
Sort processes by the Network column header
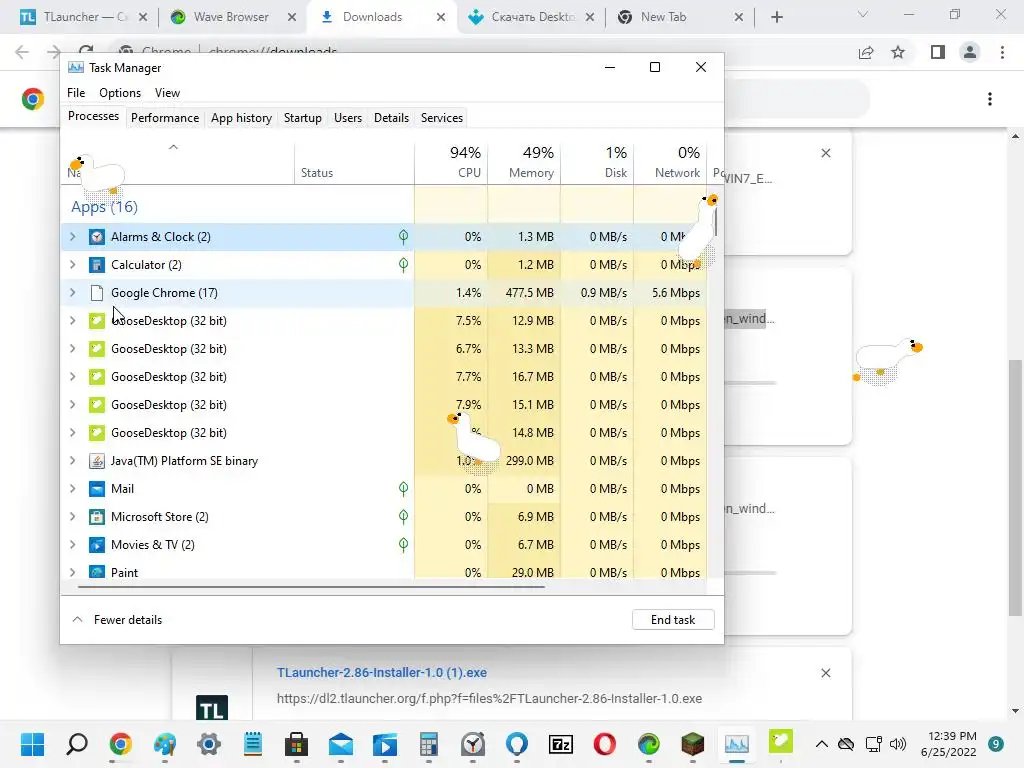[x=671, y=163]
